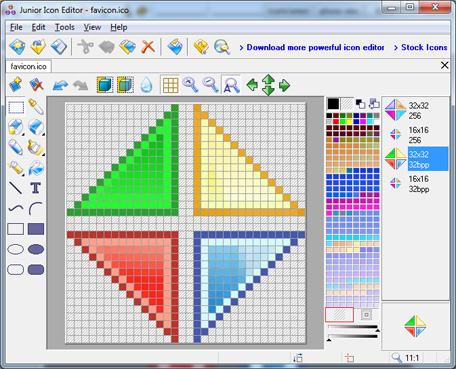The width and height of the screenshot is (456, 369).
Task: Select the Text tool
Action: point(36,188)
